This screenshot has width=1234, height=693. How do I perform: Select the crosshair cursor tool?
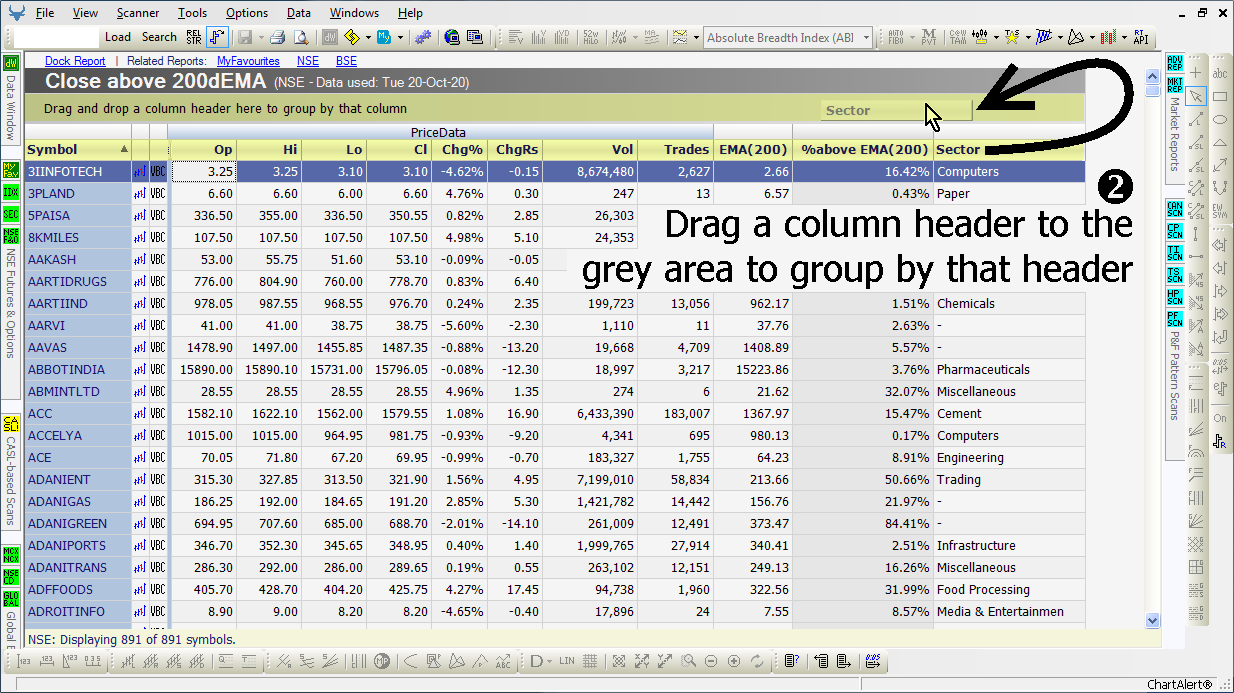(x=1196, y=74)
